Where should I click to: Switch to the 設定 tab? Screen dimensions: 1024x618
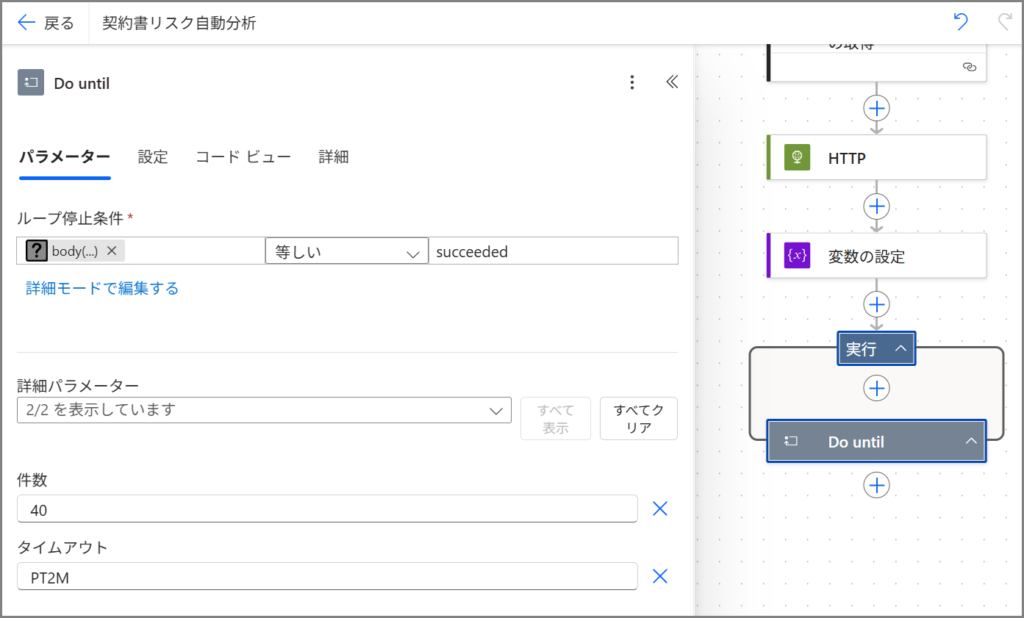[153, 157]
